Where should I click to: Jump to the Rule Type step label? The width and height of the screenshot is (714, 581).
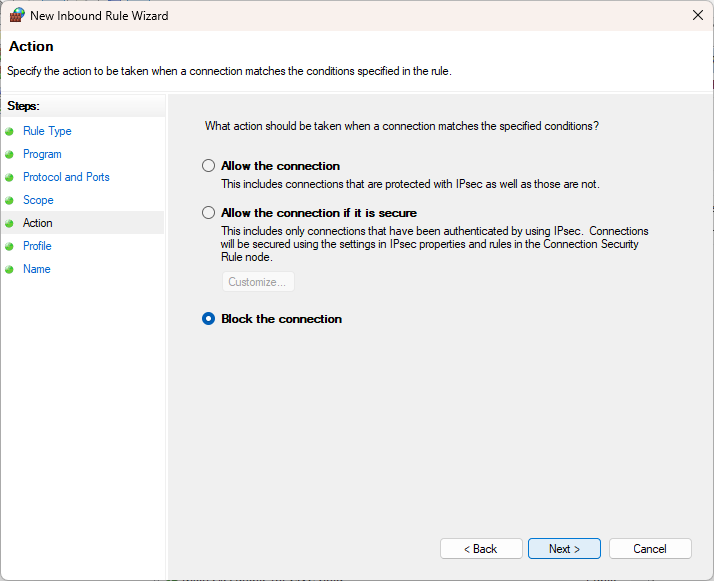pos(47,131)
